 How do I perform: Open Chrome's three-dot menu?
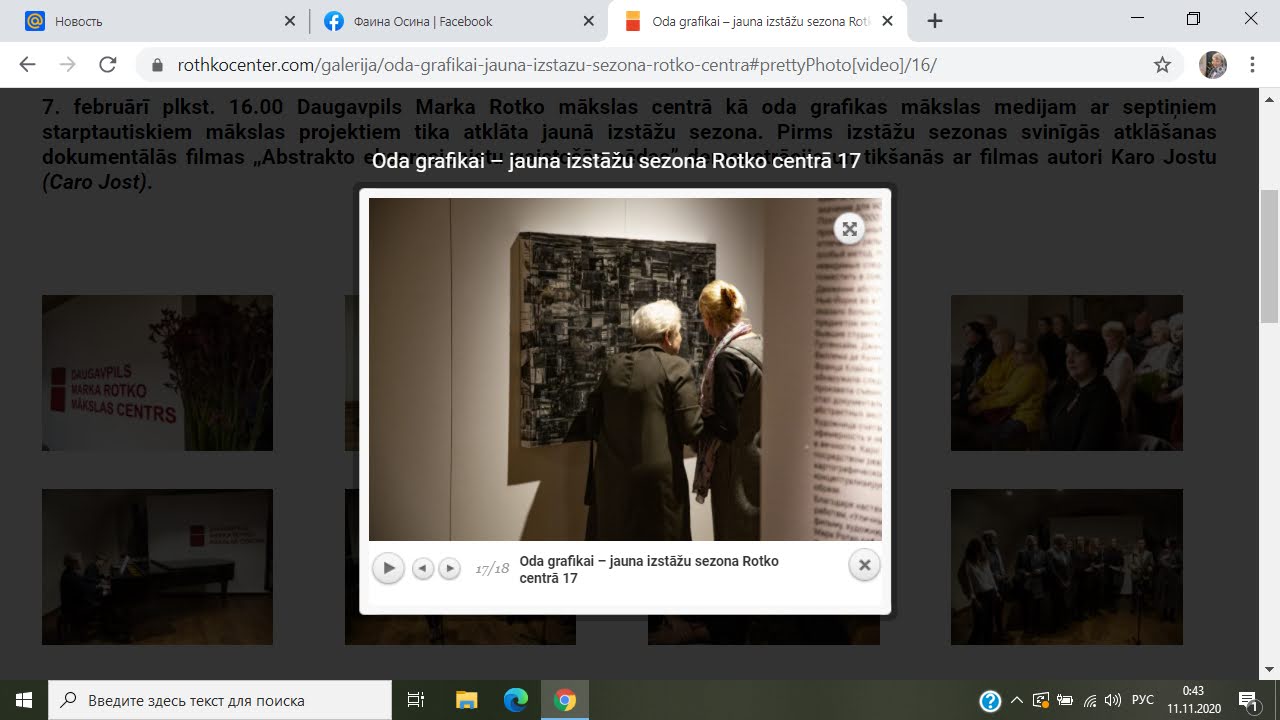(1252, 65)
